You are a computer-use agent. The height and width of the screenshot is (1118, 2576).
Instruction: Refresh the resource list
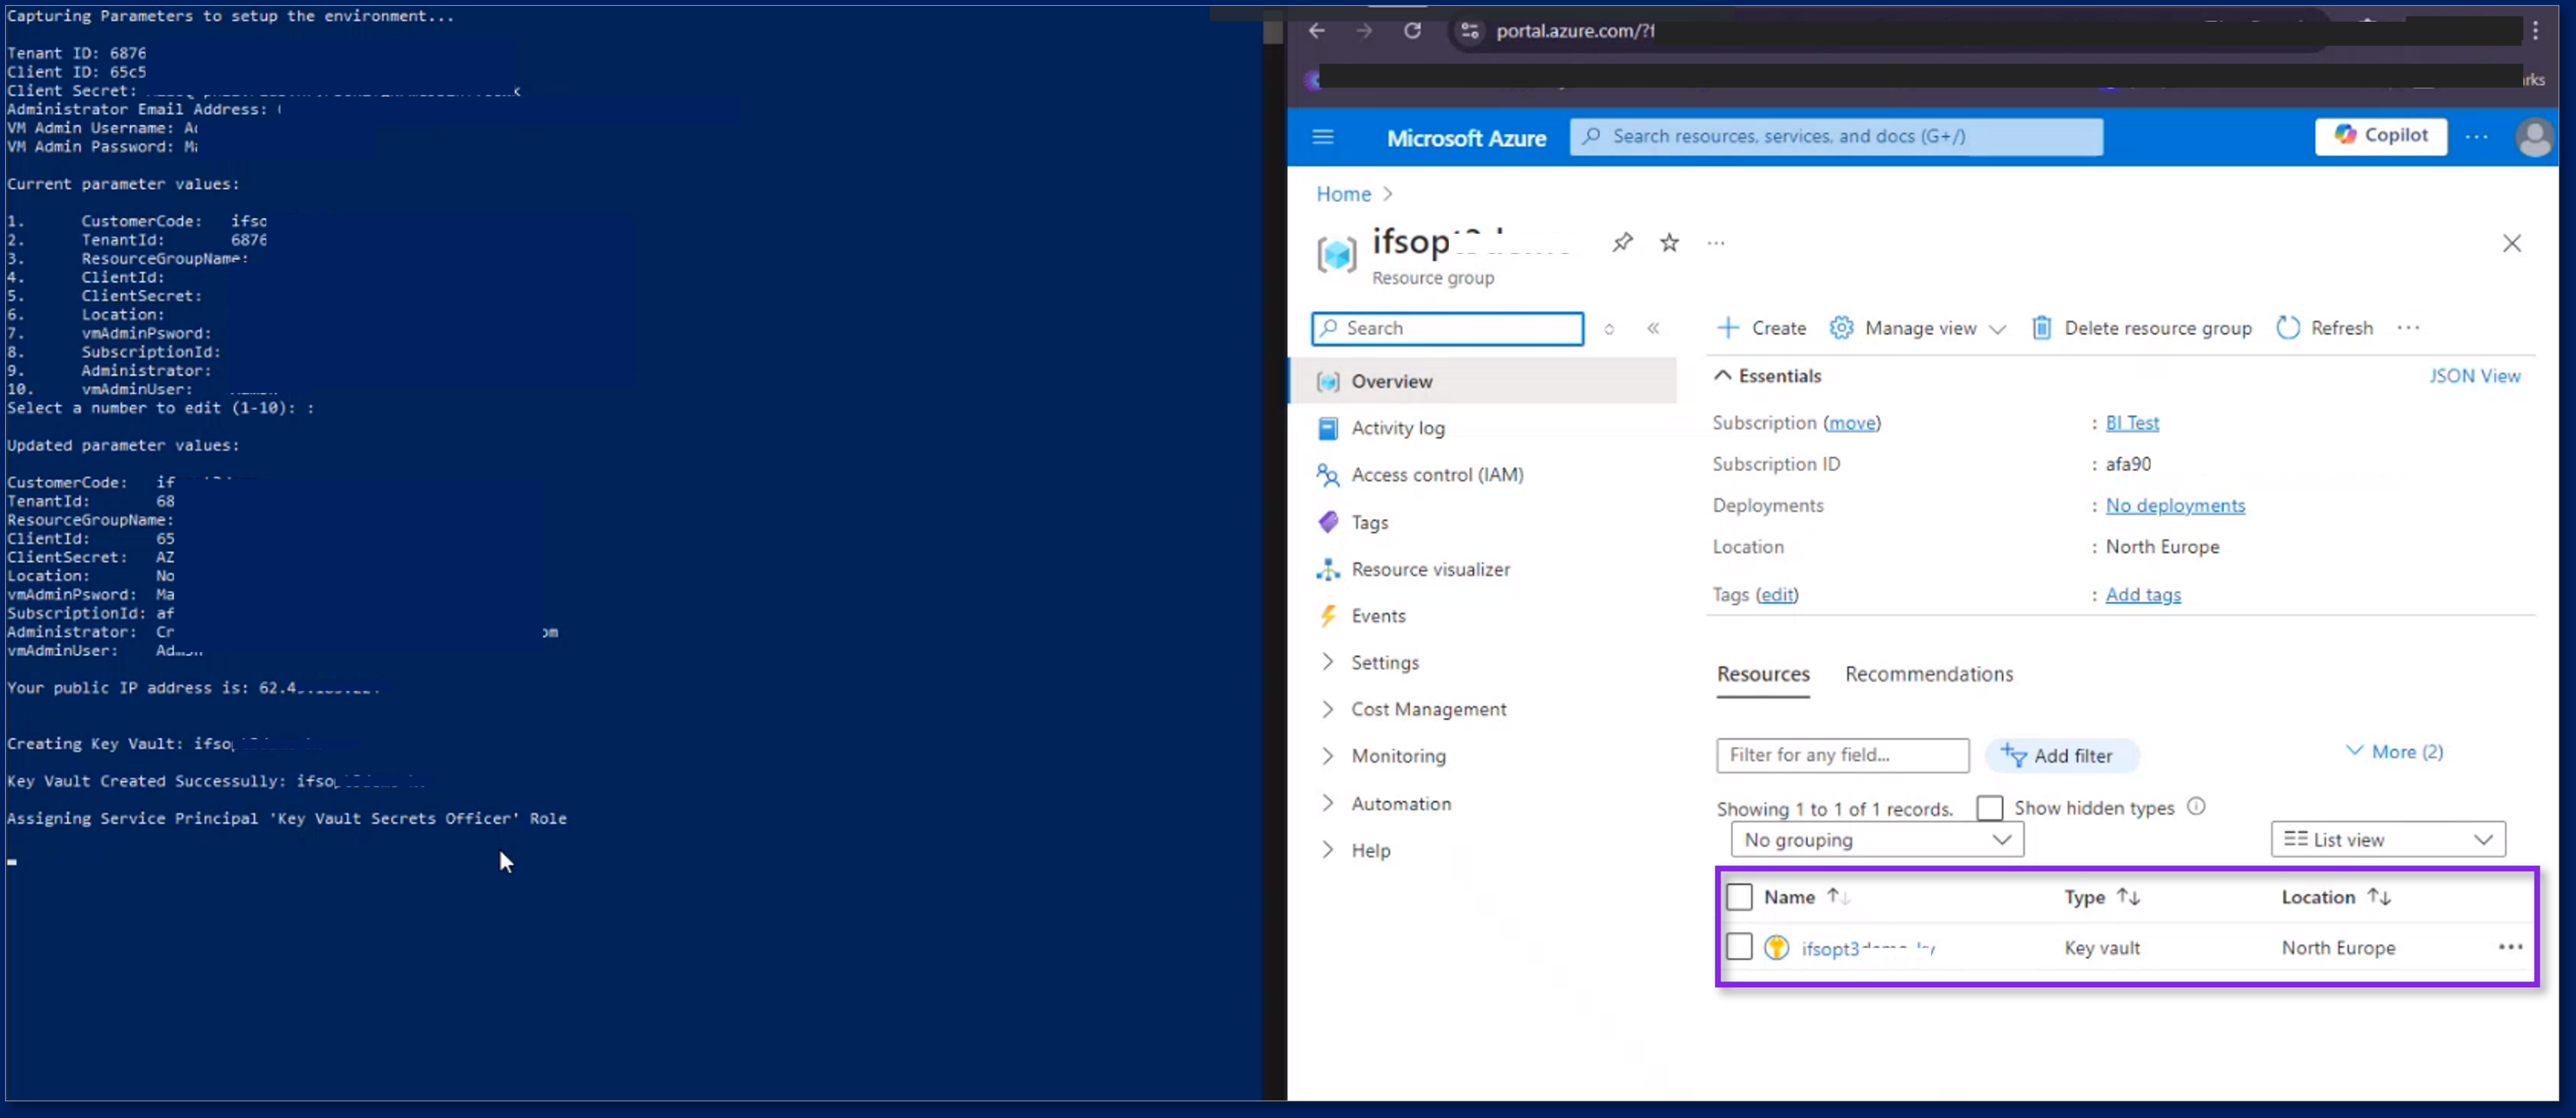pos(2324,328)
